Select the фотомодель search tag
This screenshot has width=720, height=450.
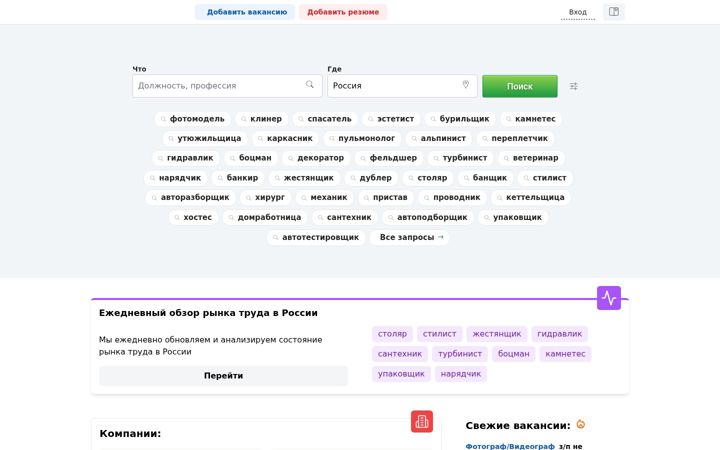coord(193,119)
